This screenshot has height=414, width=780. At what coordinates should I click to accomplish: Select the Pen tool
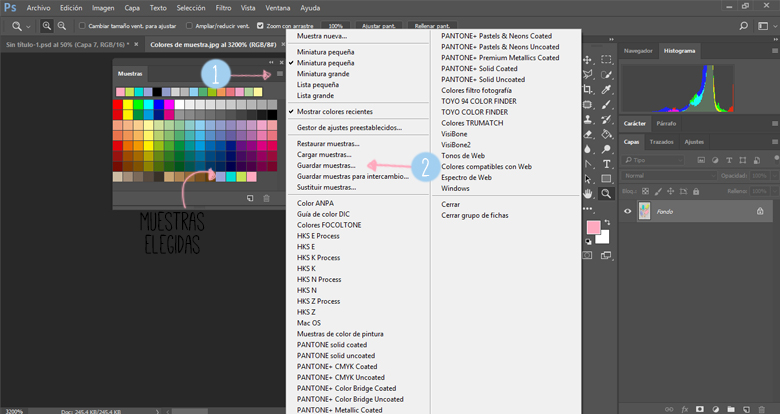pyautogui.click(x=587, y=164)
